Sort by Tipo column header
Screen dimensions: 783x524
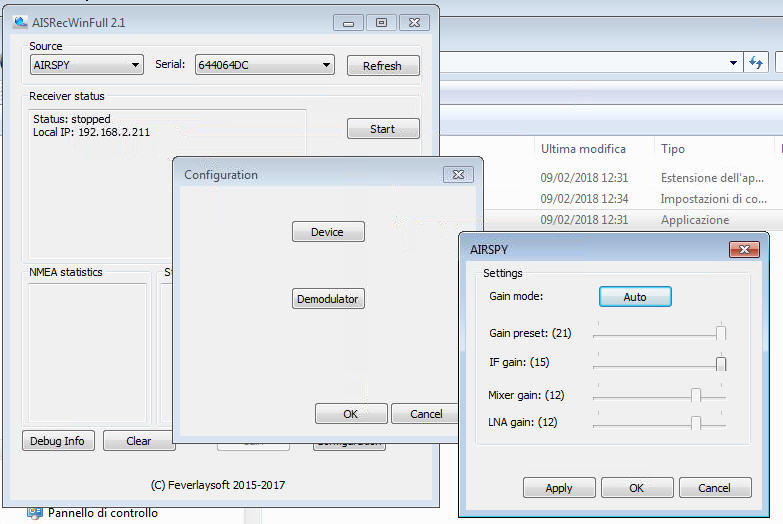pyautogui.click(x=673, y=149)
